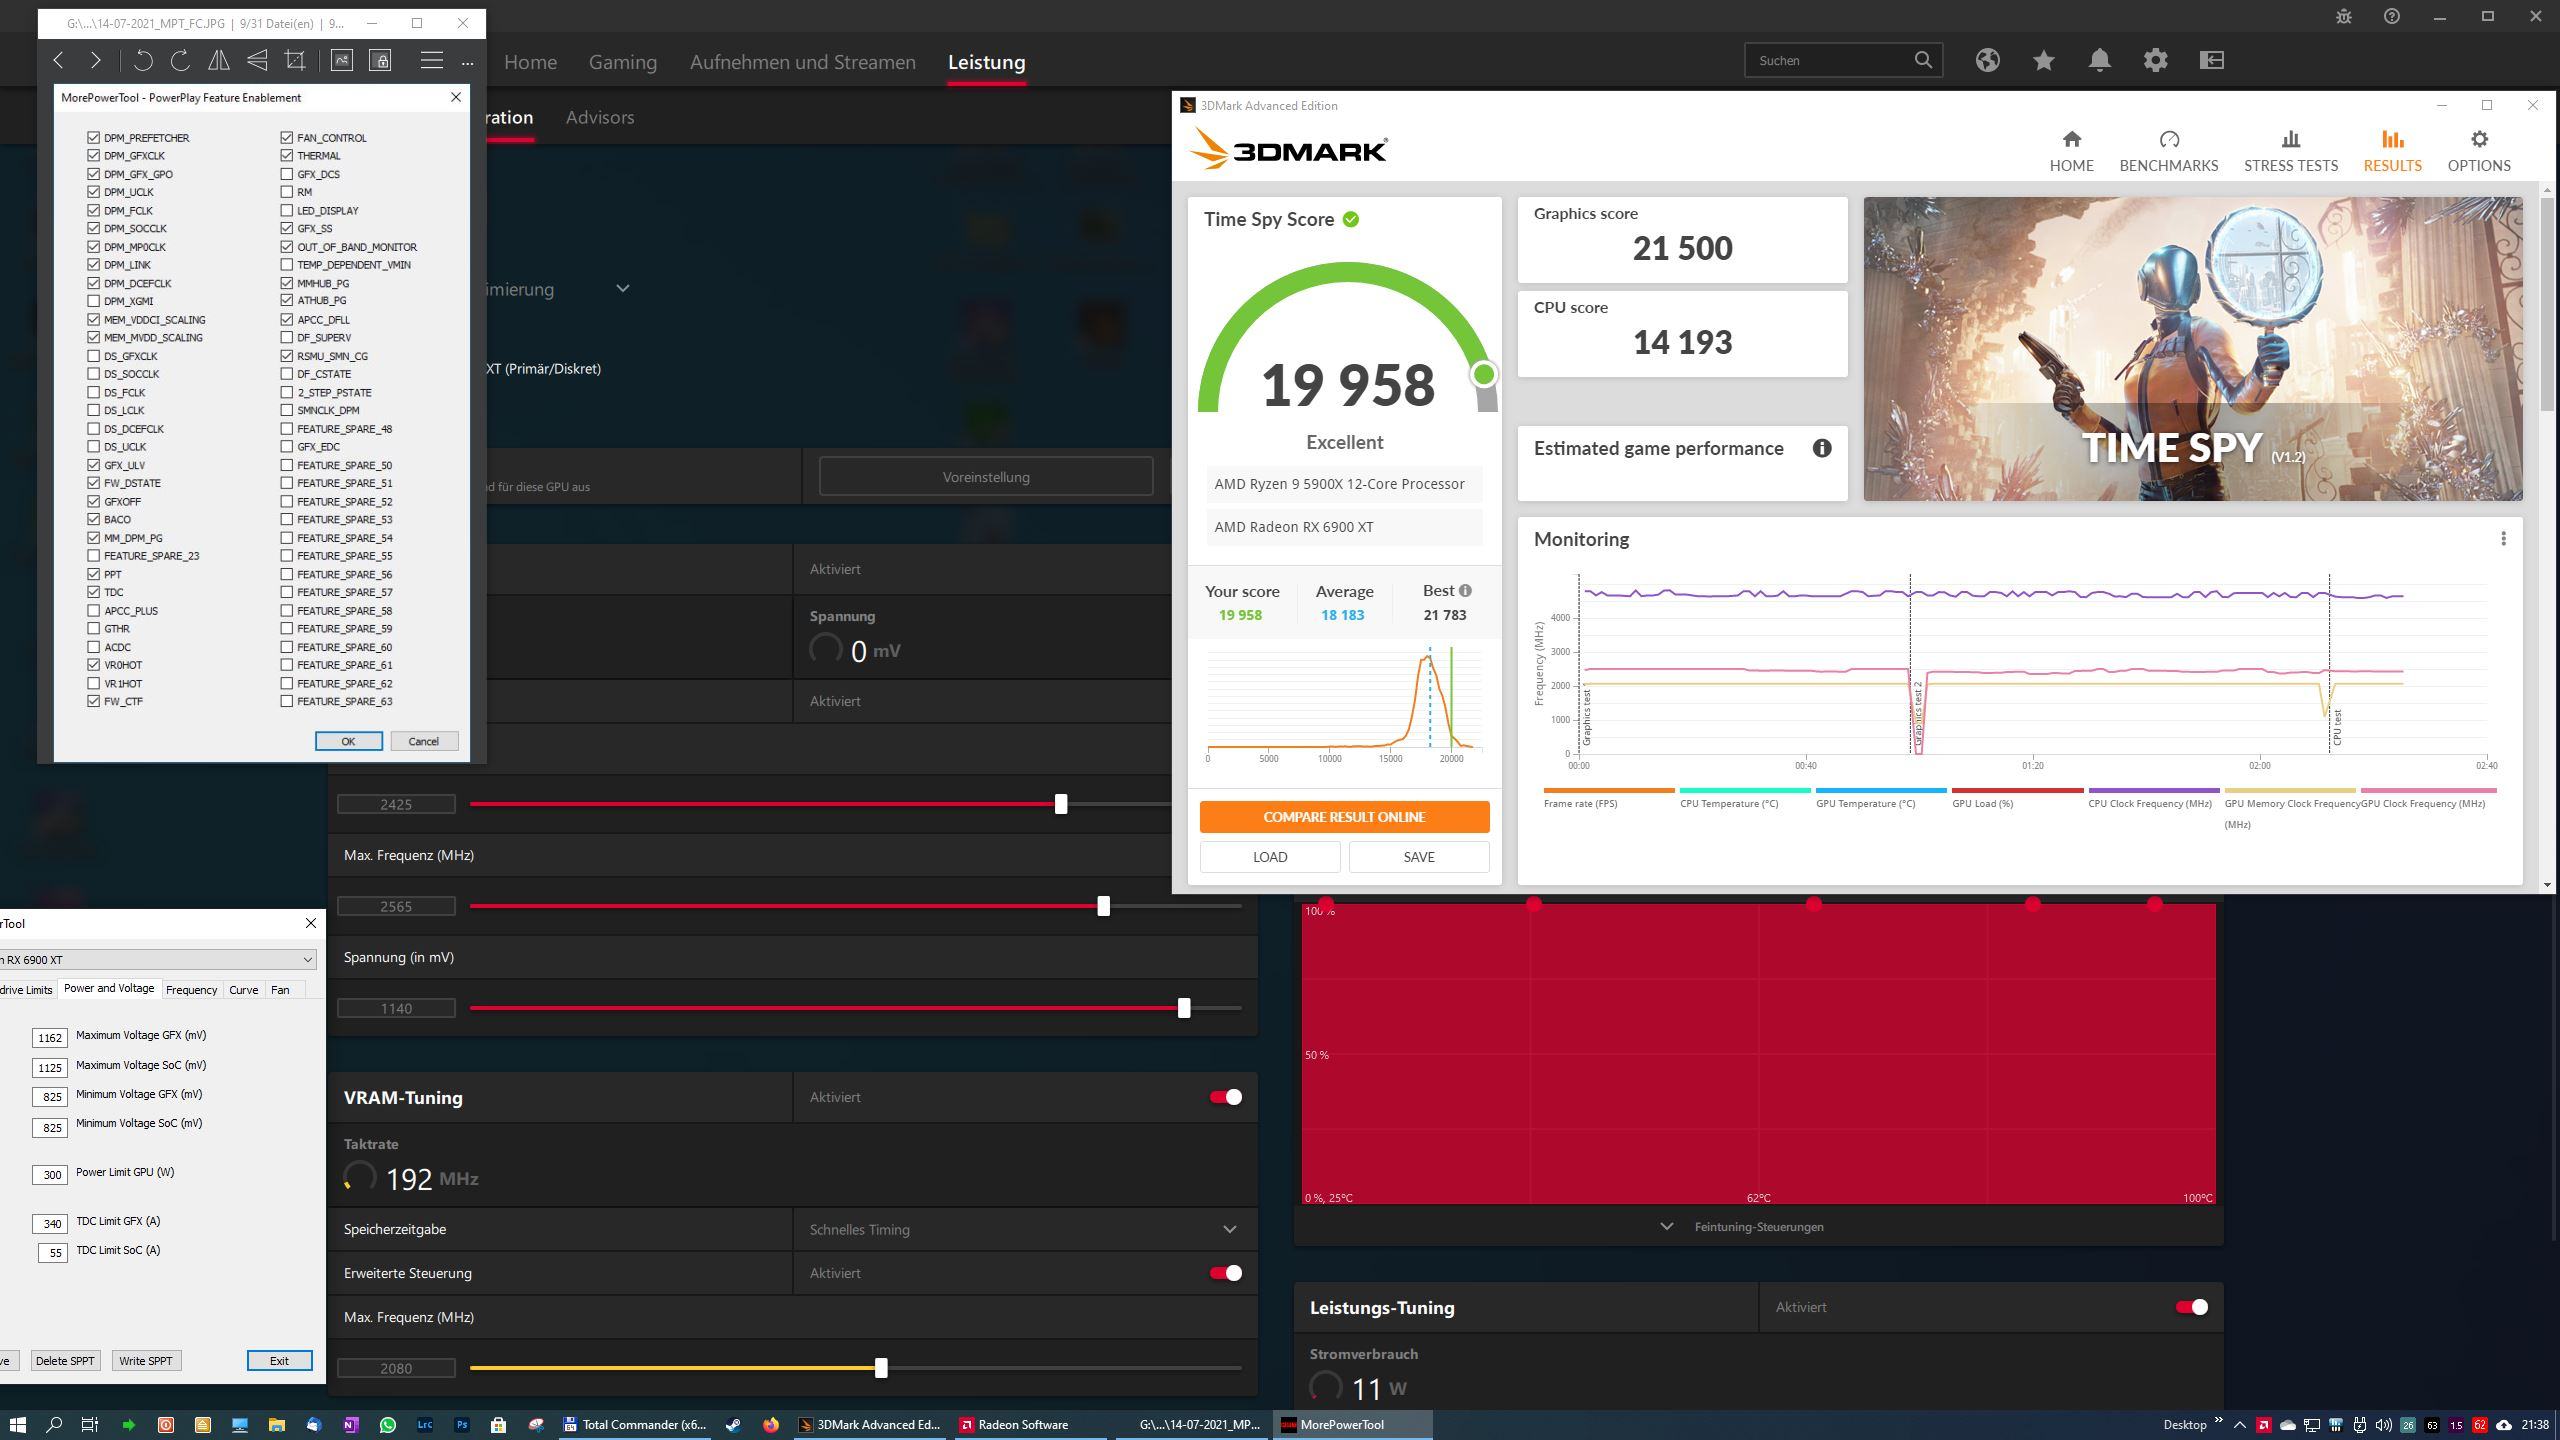The height and width of the screenshot is (1440, 2560).
Task: Open viewer more options ellipsis
Action: point(467,62)
